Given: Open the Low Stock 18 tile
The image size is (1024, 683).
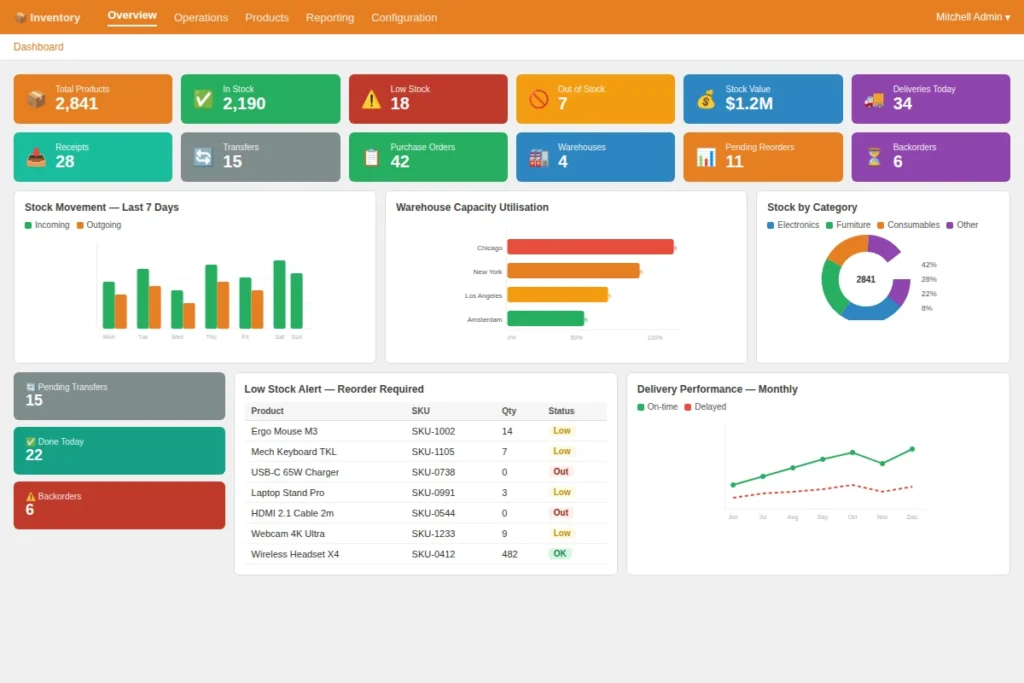Looking at the screenshot, I should tap(428, 99).
